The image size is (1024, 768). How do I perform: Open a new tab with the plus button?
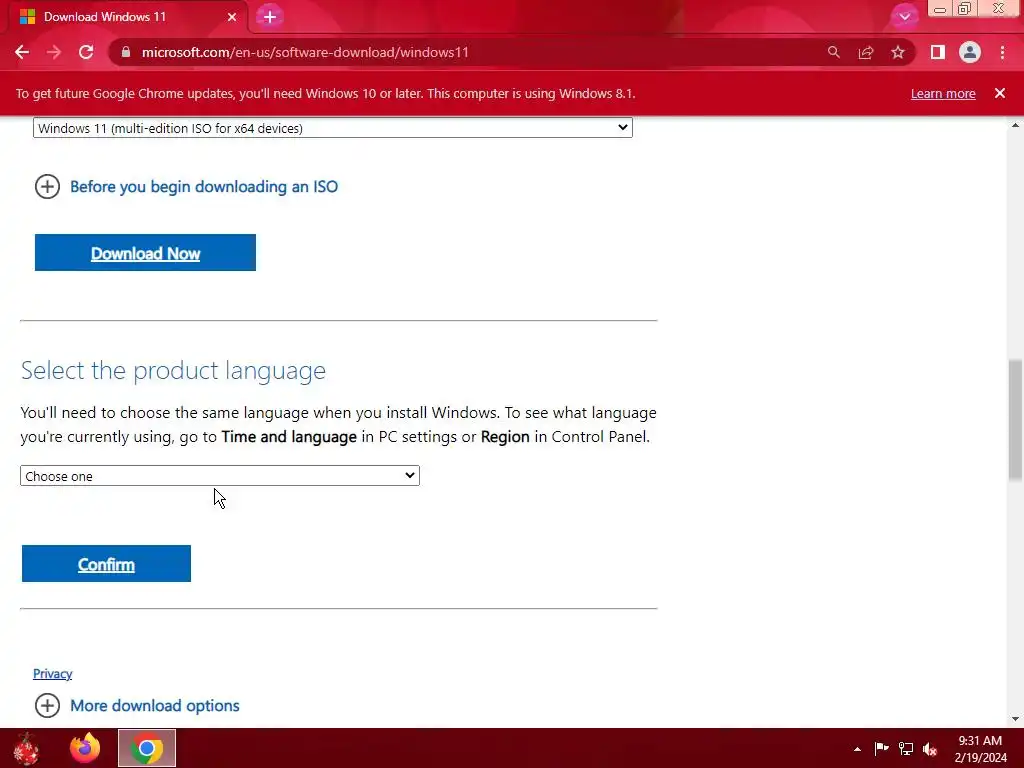(x=270, y=17)
